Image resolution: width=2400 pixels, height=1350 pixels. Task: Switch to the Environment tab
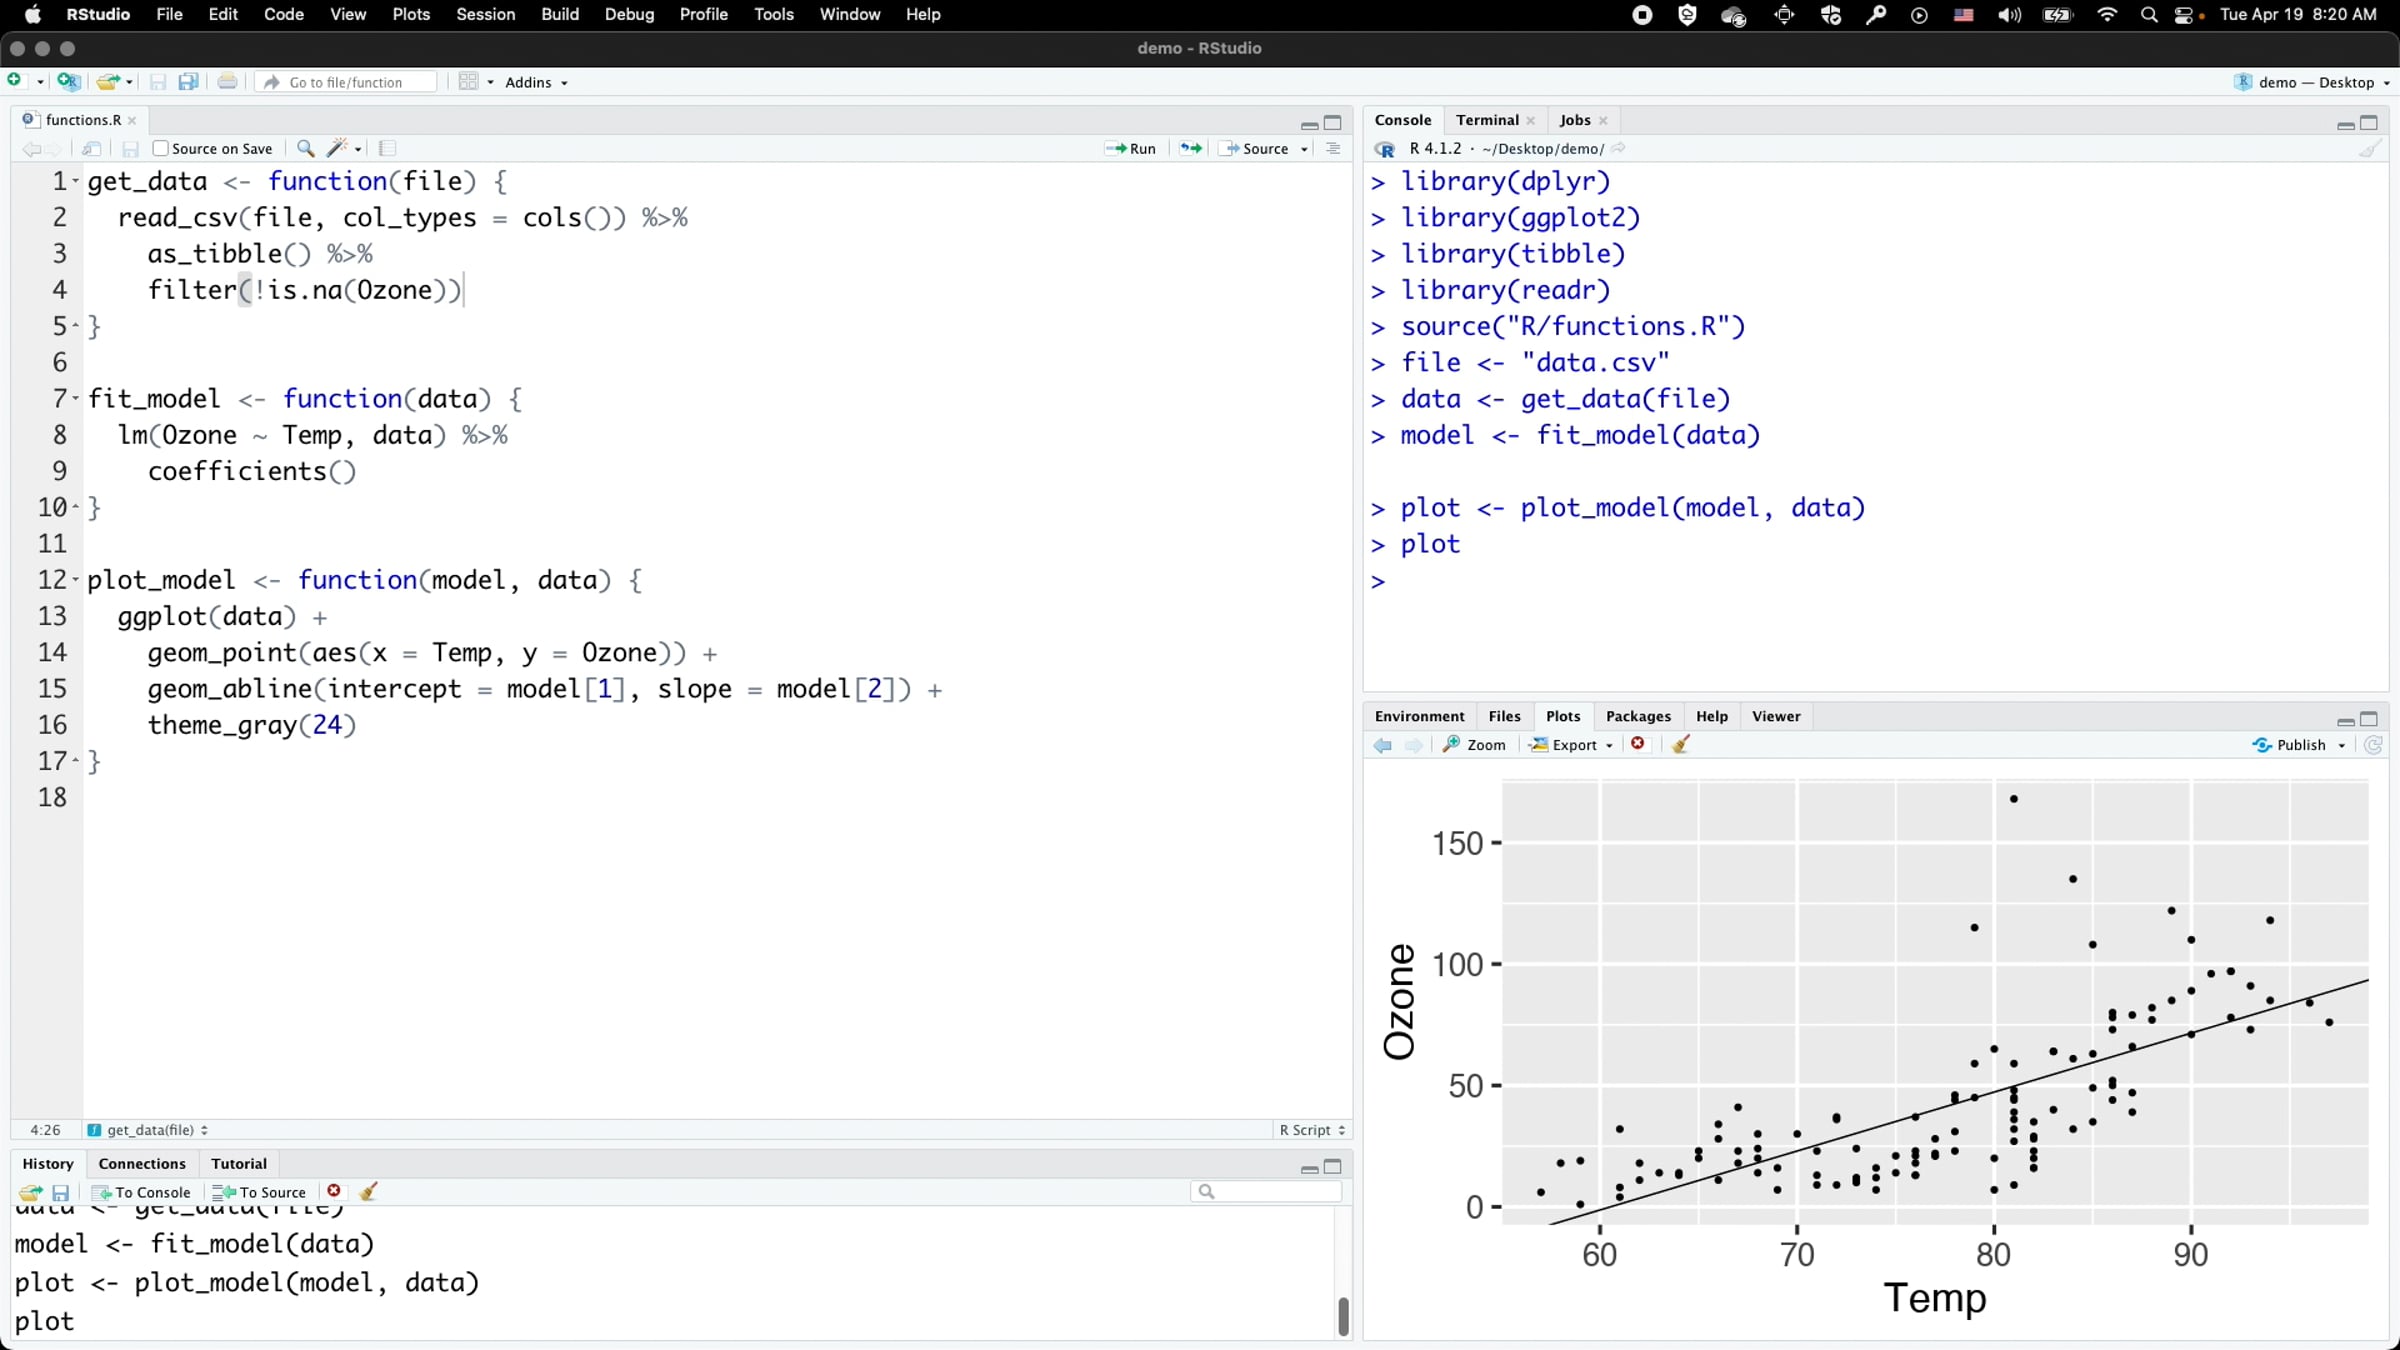[1419, 716]
